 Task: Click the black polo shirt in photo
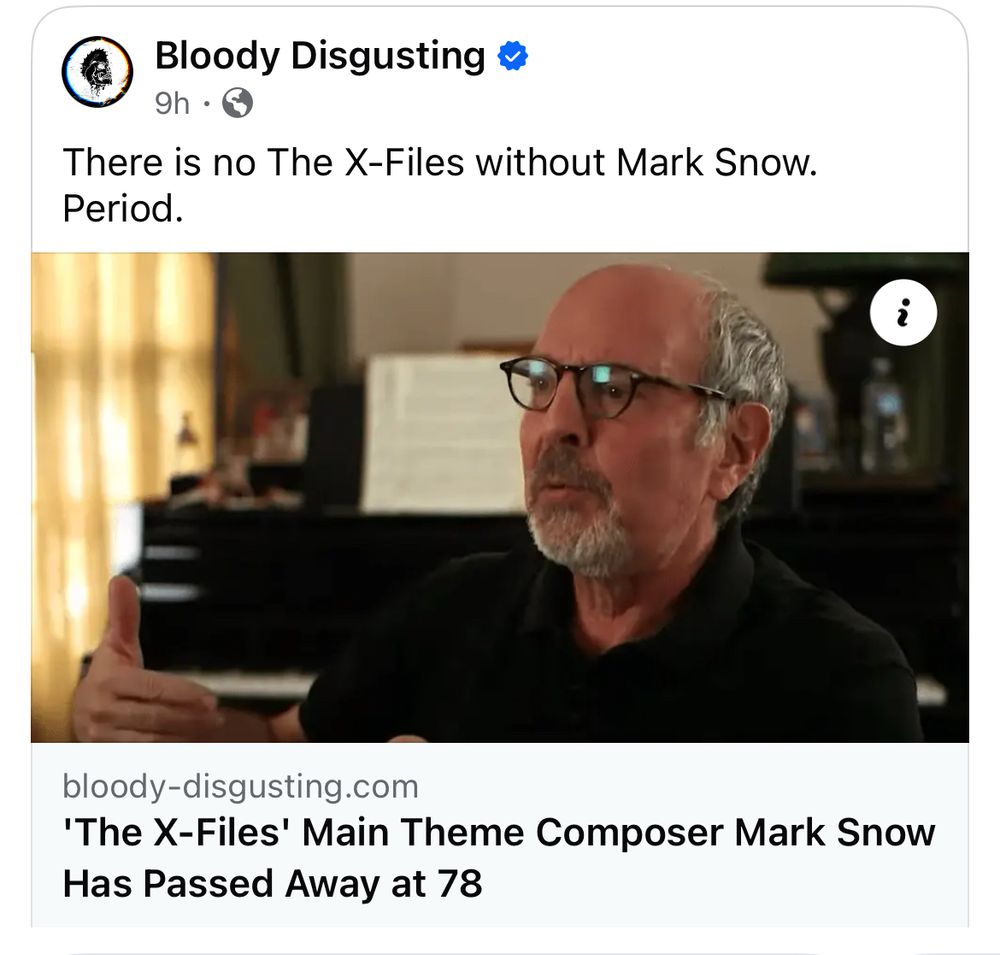pyautogui.click(x=612, y=651)
